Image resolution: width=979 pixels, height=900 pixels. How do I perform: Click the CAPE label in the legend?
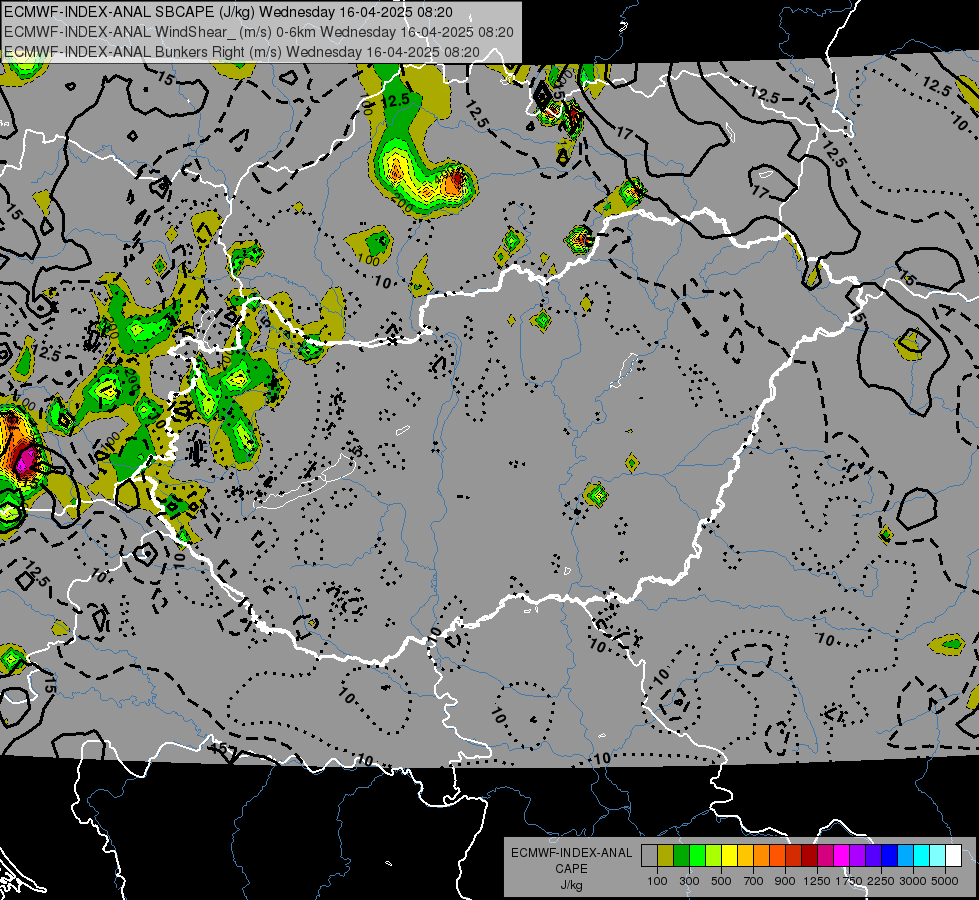coord(571,869)
